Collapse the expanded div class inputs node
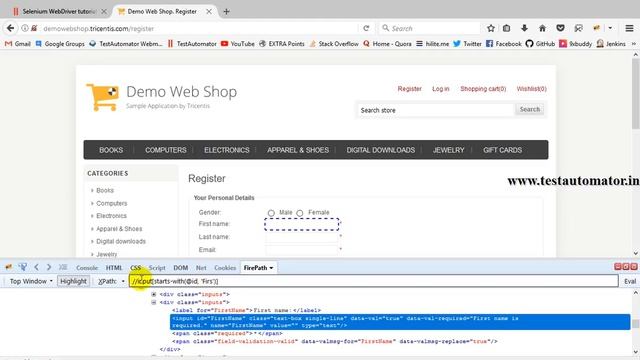This screenshot has height=360, width=640. click(154, 302)
